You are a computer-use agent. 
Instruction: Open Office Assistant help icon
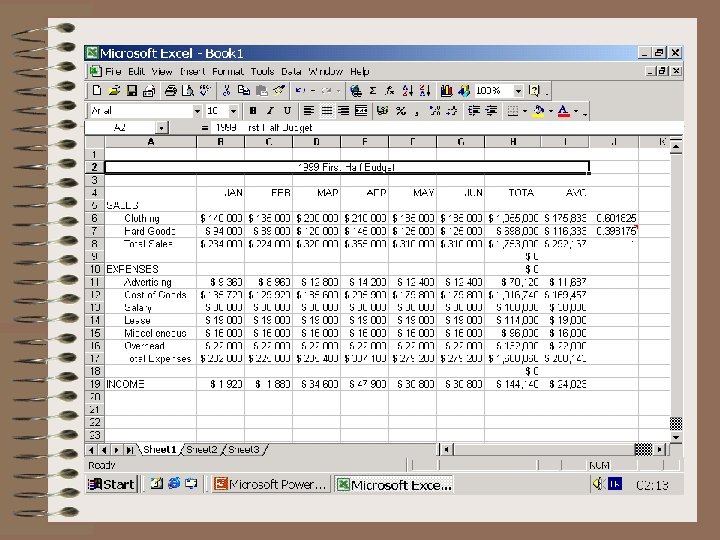(534, 90)
